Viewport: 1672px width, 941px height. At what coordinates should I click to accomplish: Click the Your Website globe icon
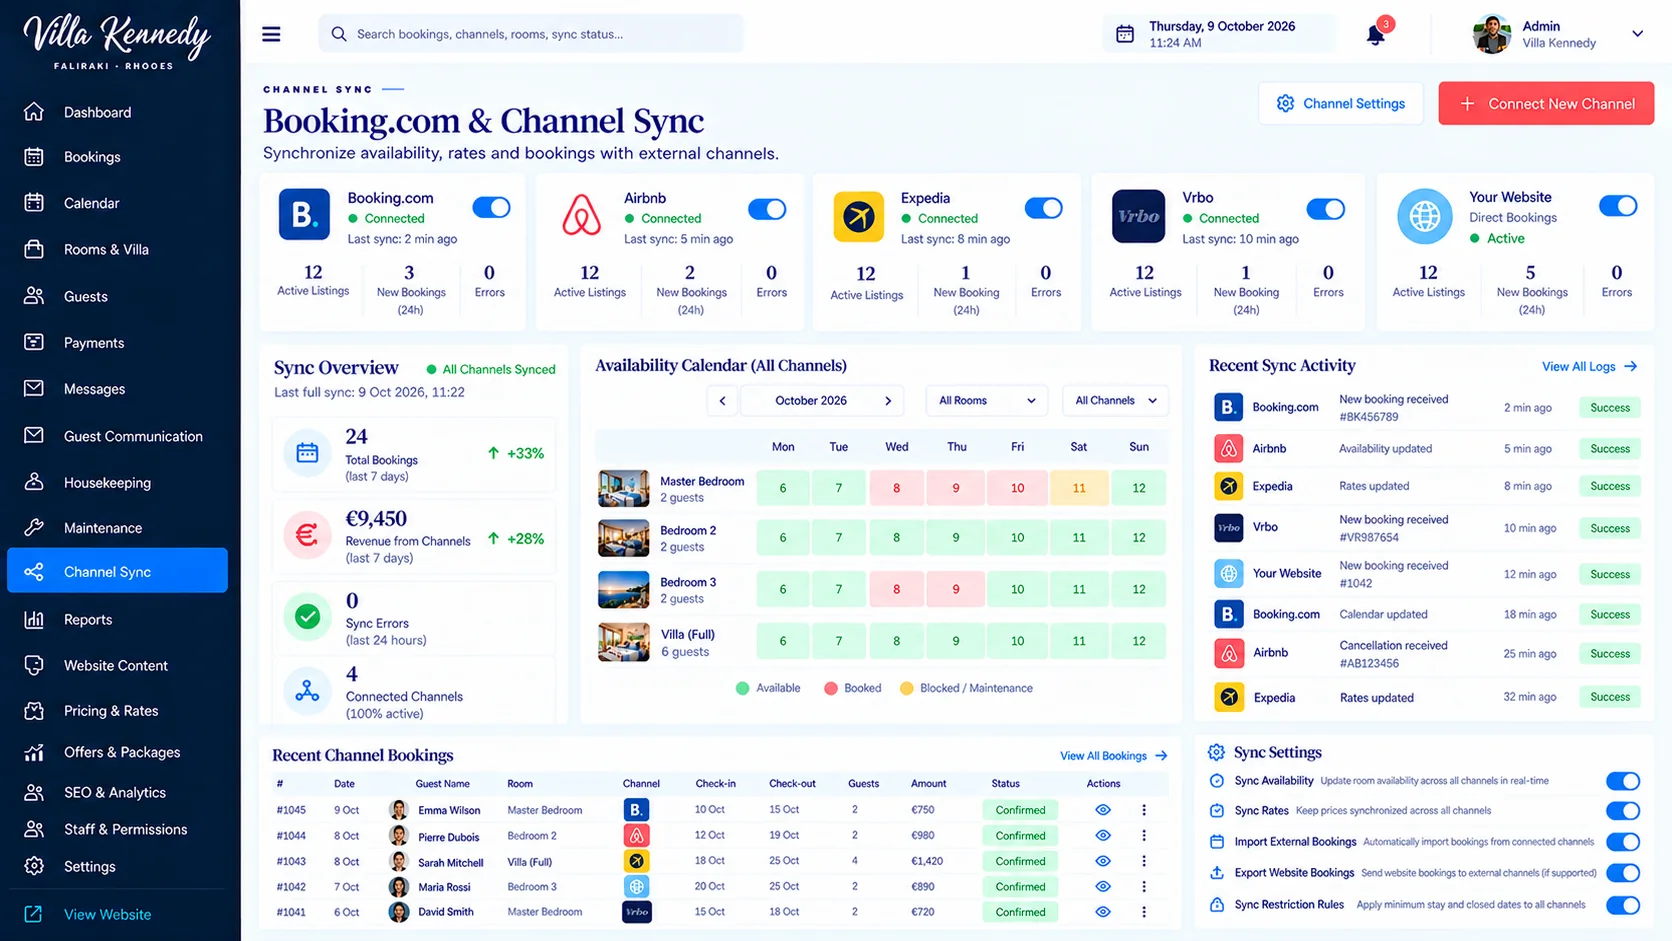[x=1424, y=216]
